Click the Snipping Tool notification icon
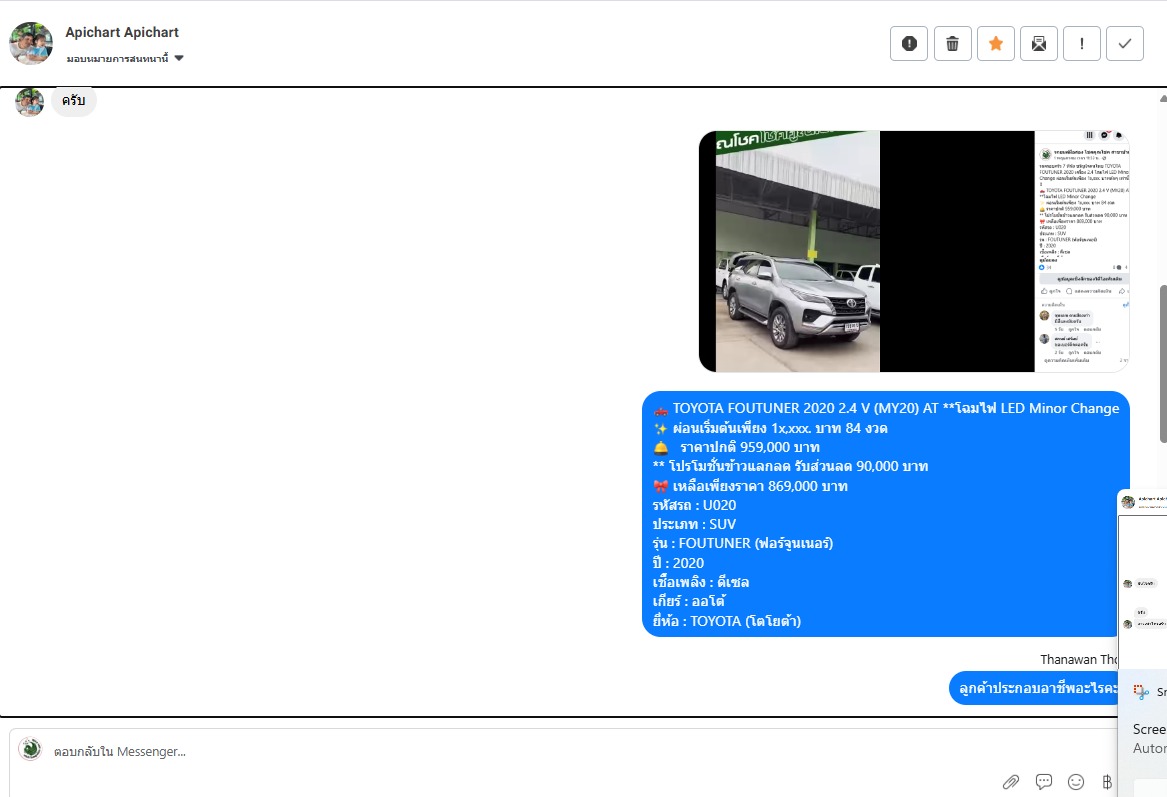The height and width of the screenshot is (797, 1167). (x=1141, y=692)
